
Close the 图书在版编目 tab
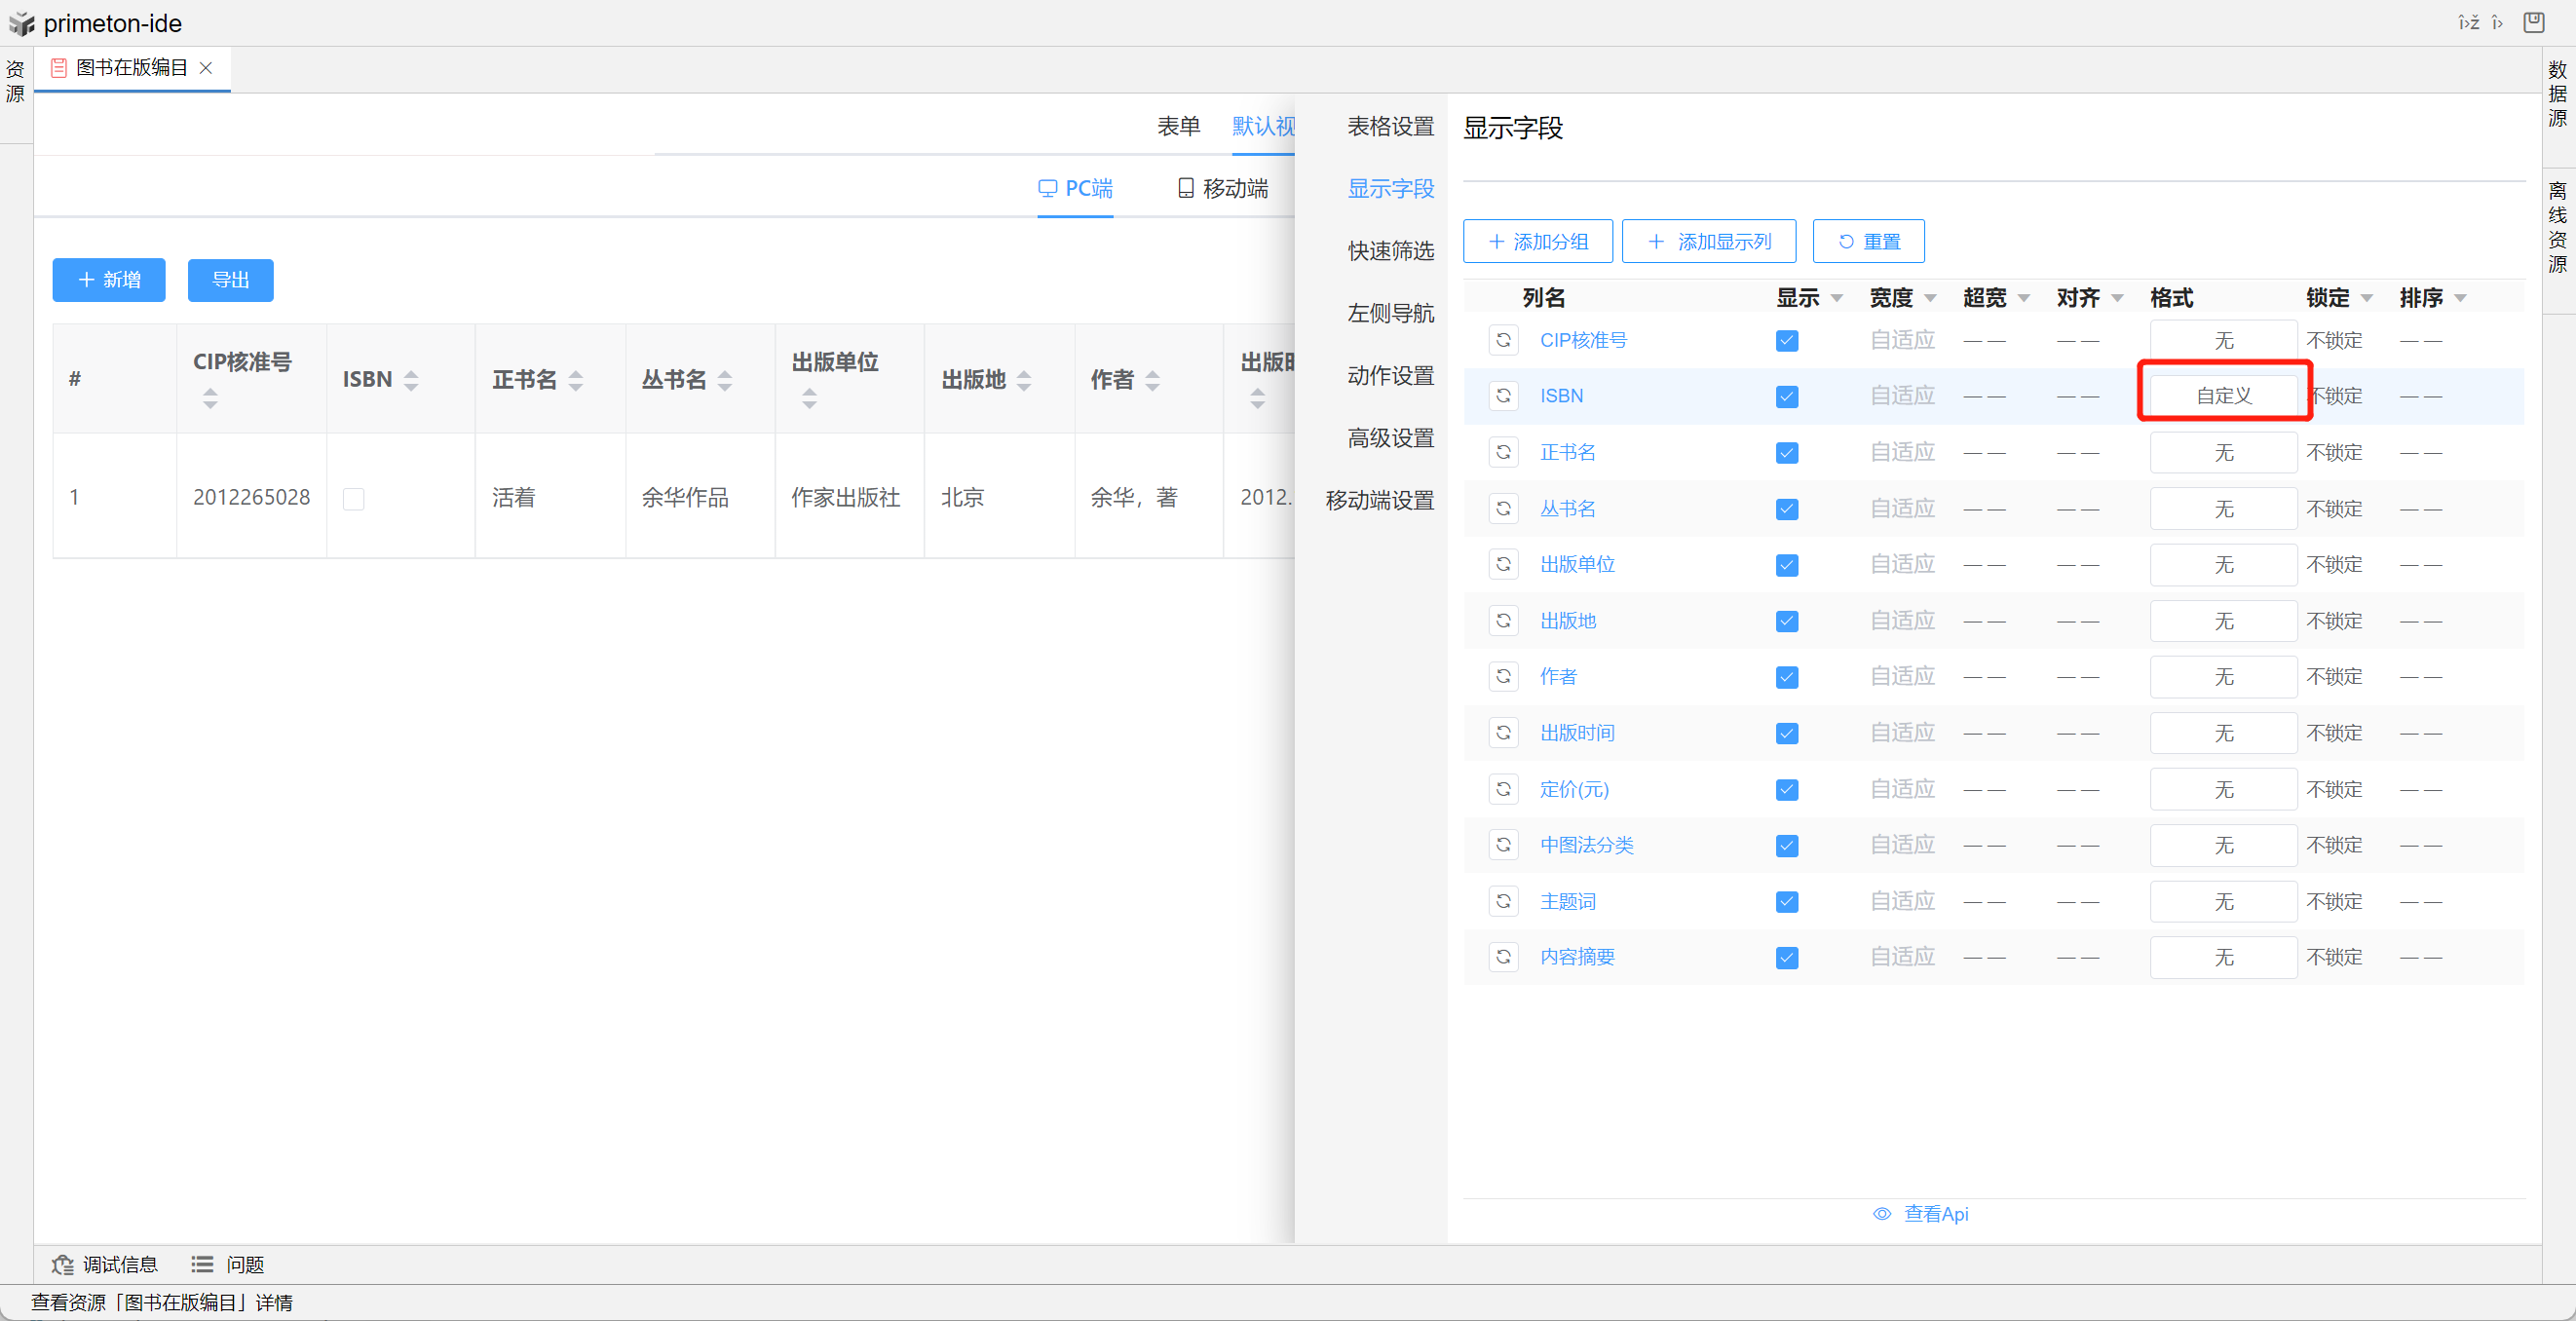206,68
